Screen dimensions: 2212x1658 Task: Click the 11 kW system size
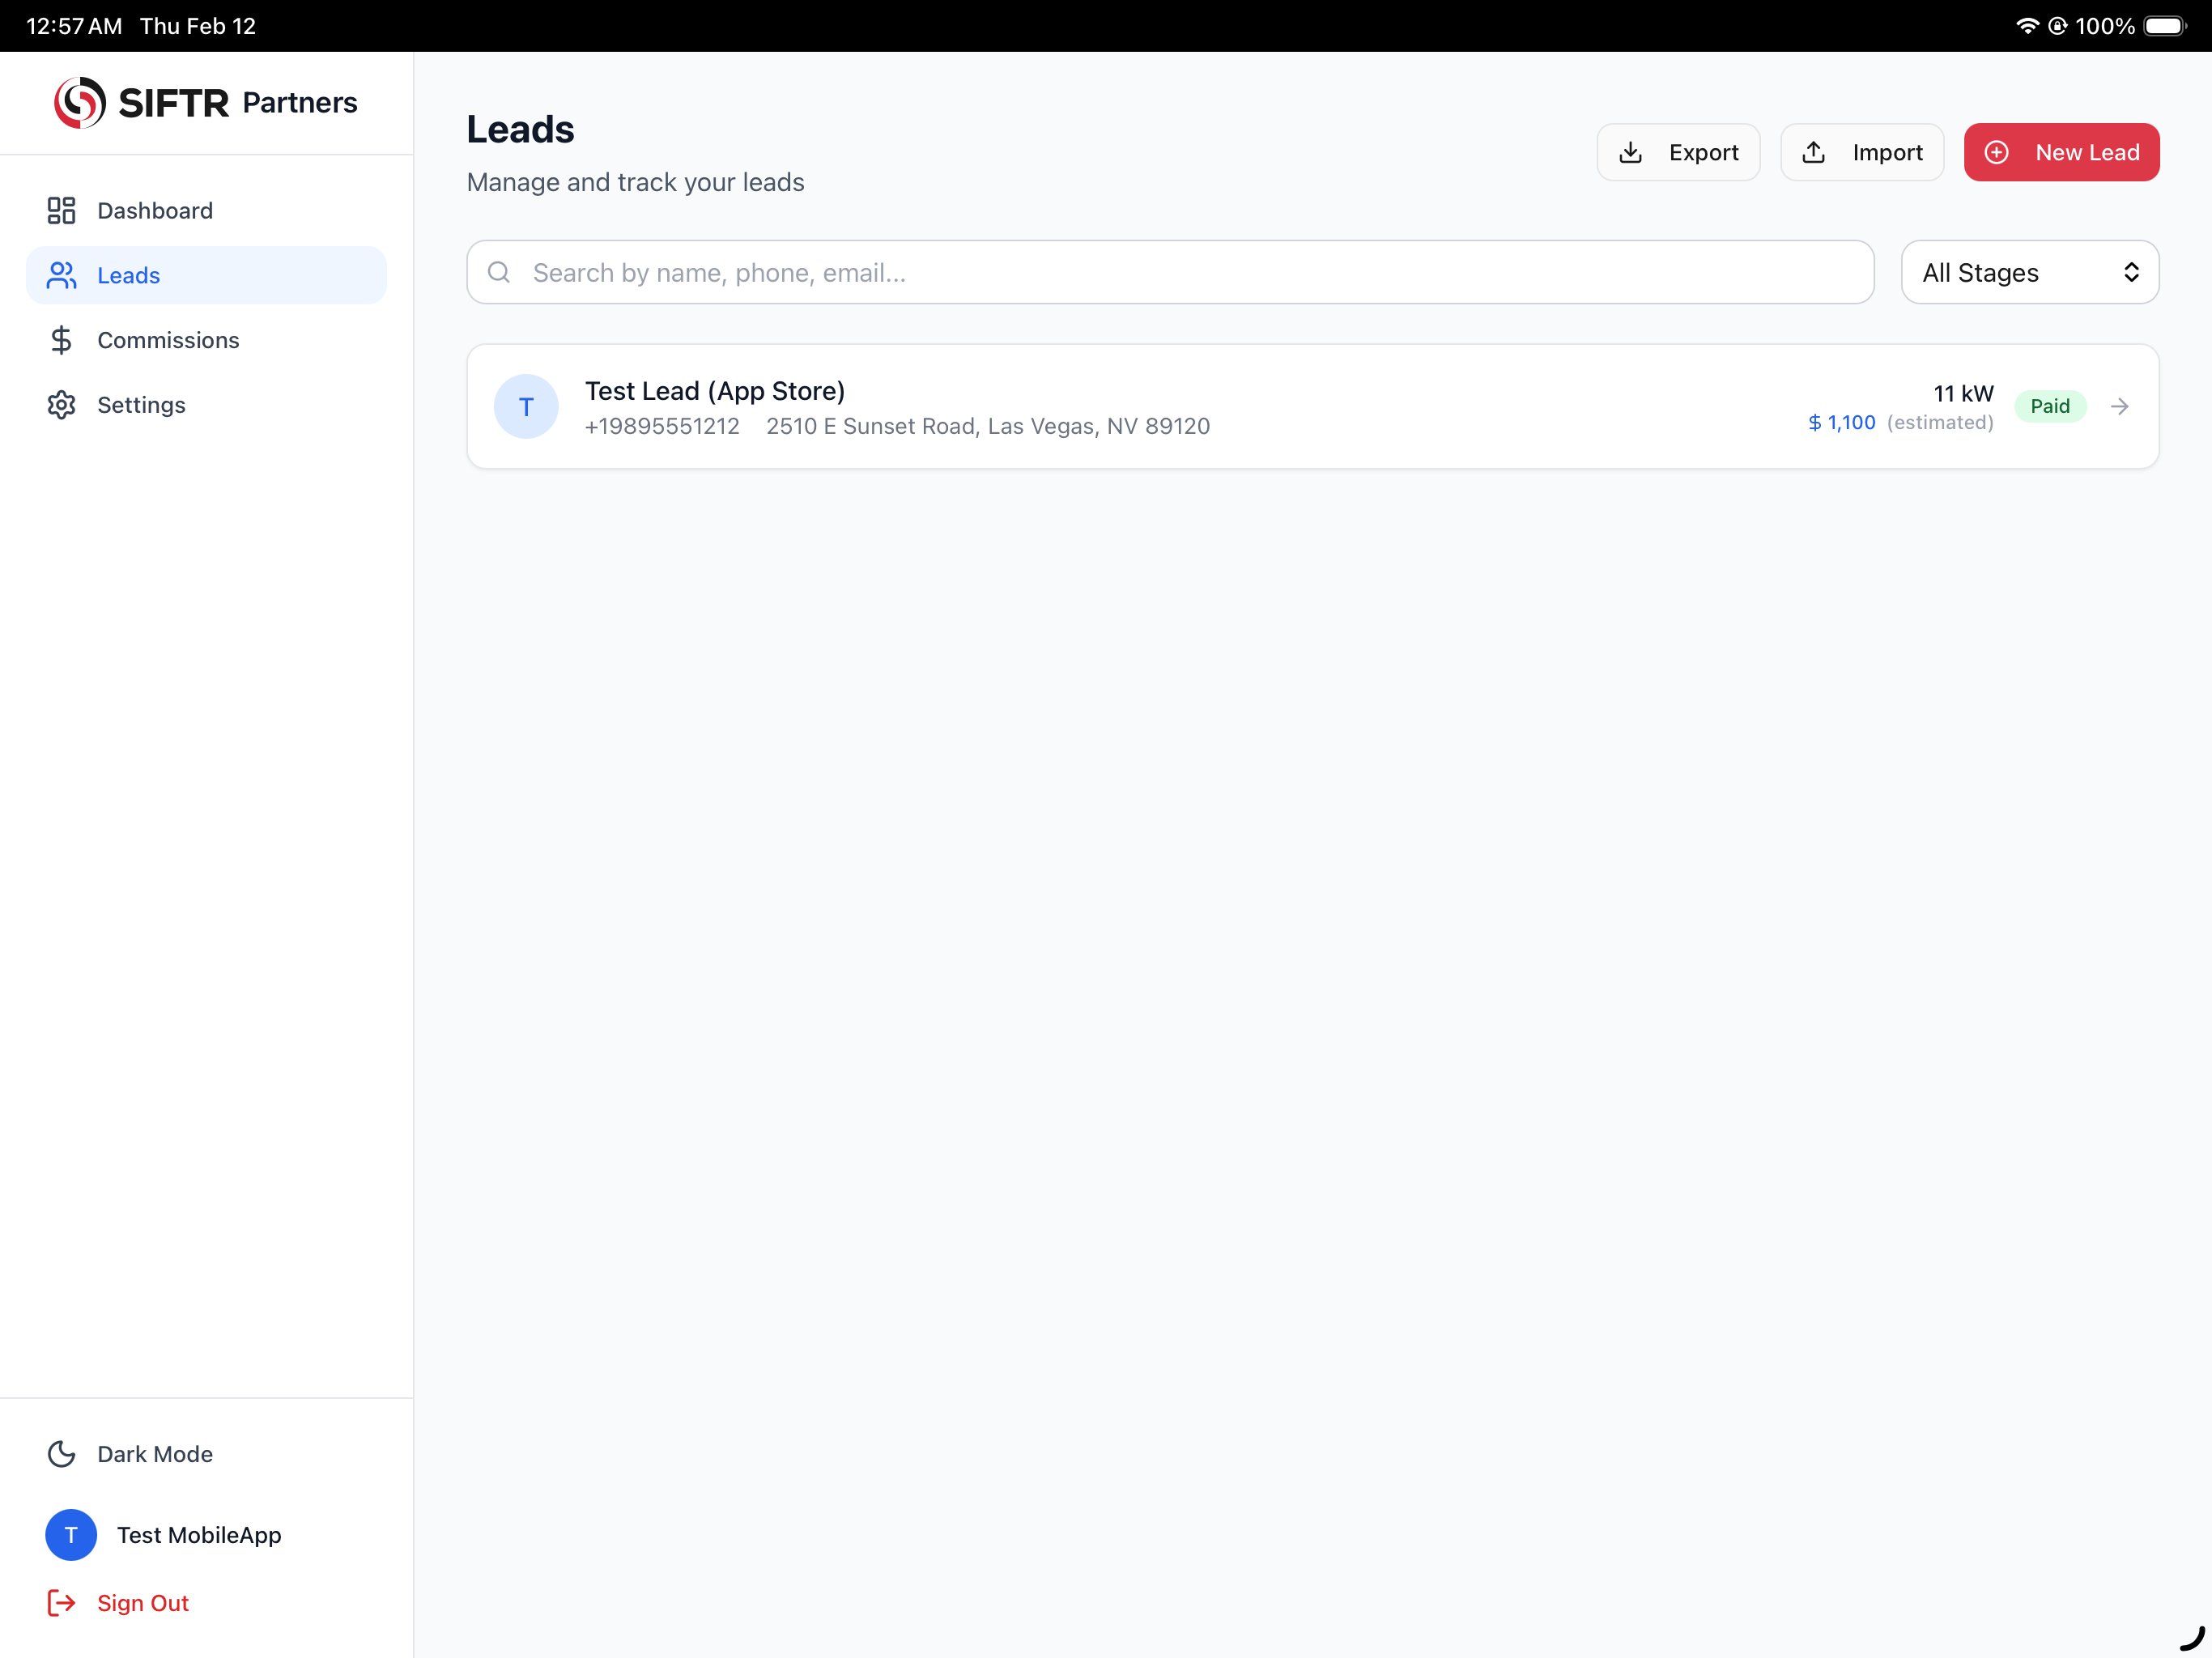click(x=1963, y=393)
